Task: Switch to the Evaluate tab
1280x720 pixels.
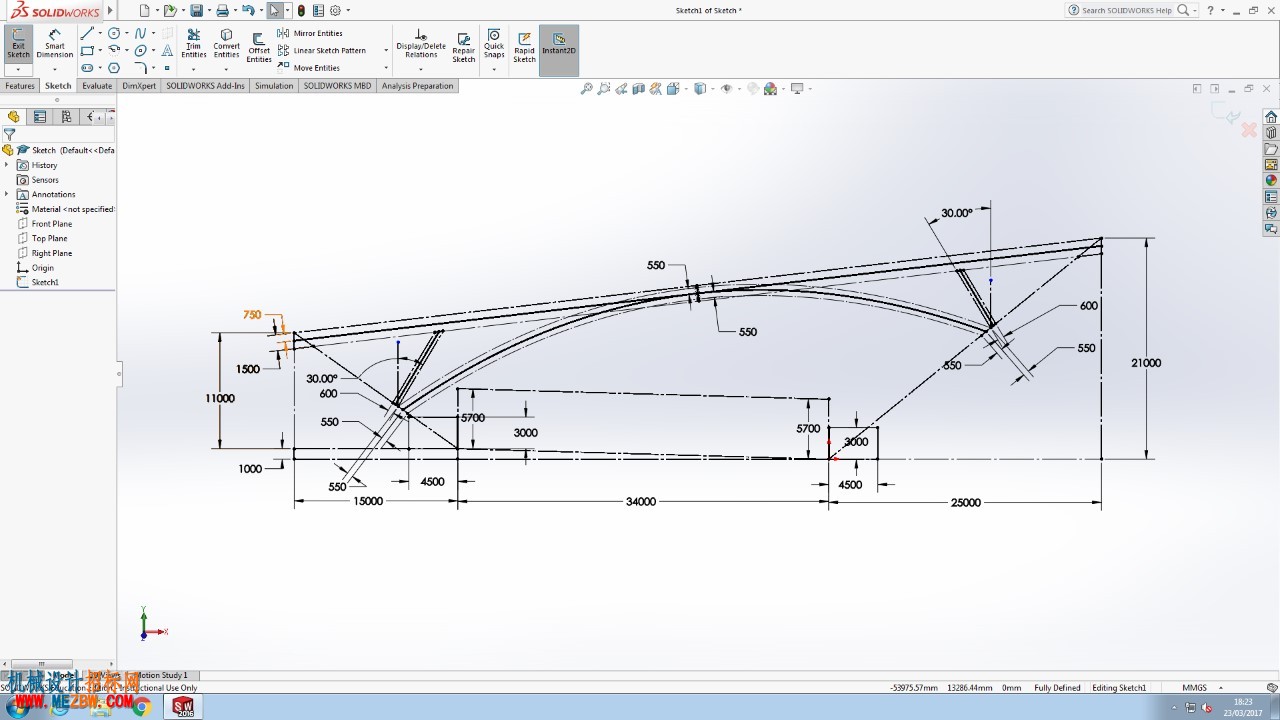Action: click(x=97, y=86)
